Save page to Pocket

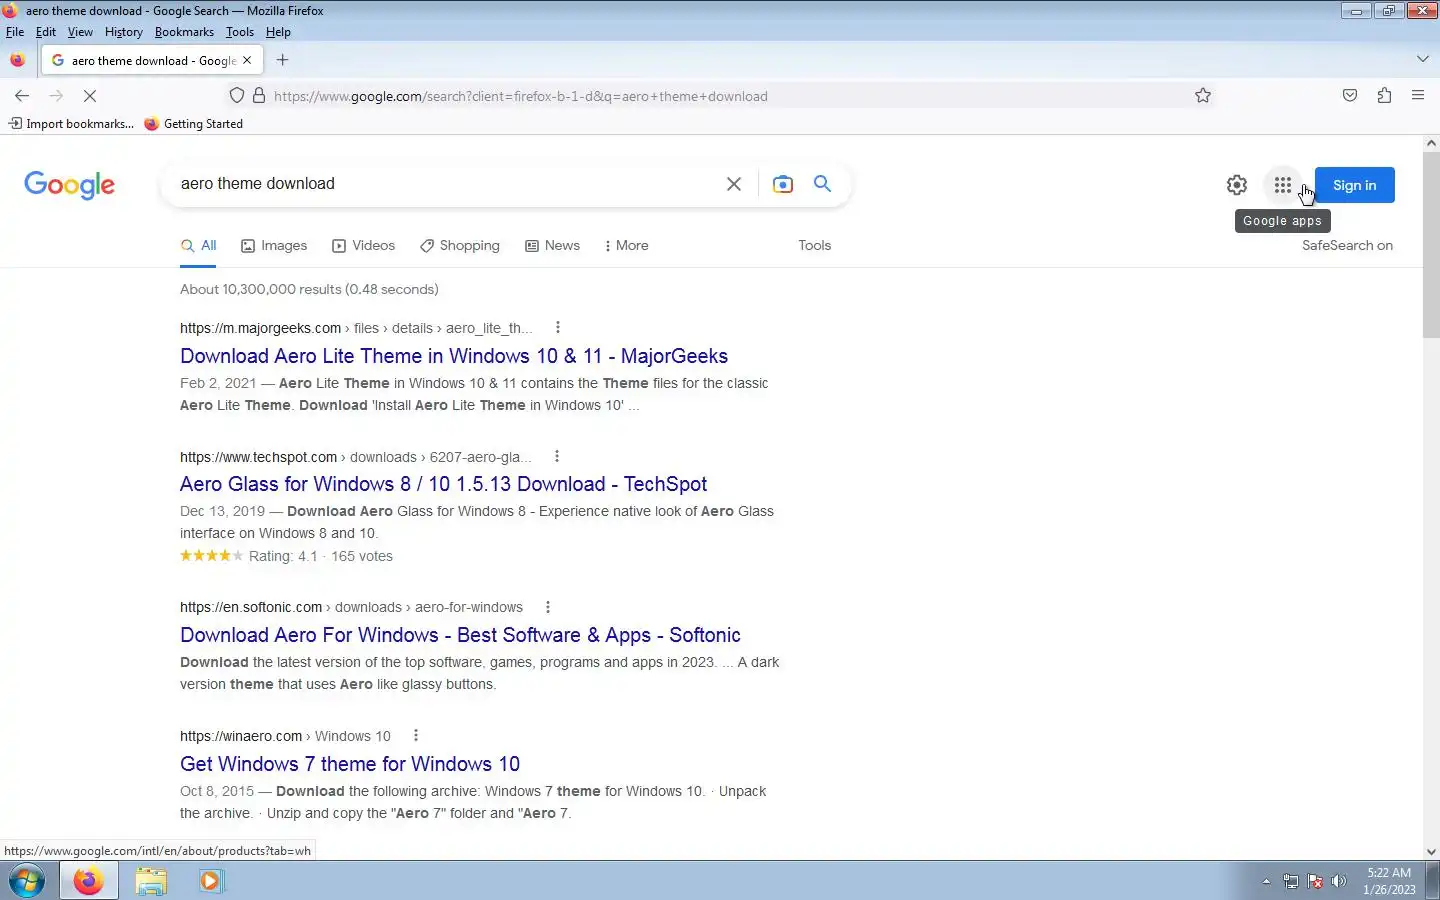(1350, 96)
